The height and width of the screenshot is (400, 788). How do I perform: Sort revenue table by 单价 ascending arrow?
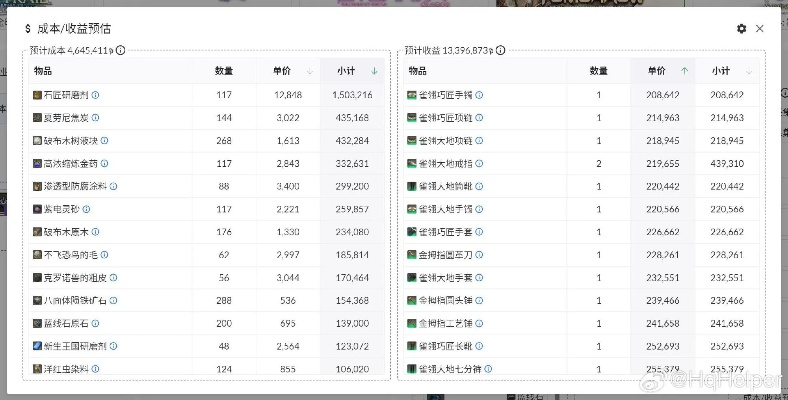click(684, 71)
